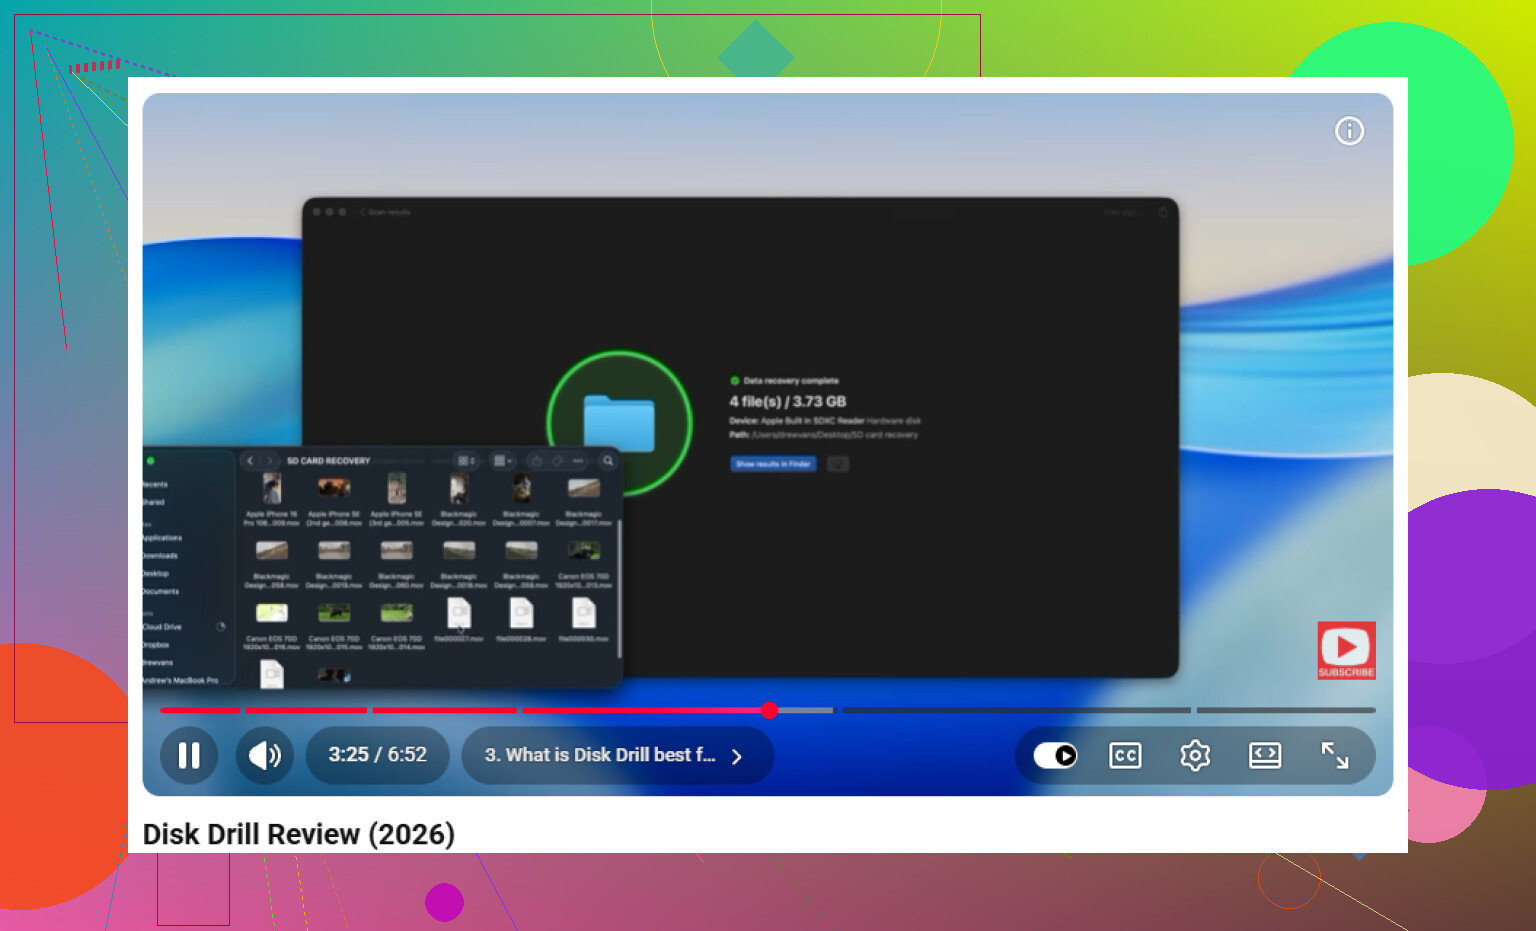The image size is (1536, 931).
Task: Click the small button beside 'Show results in Finder'
Action: tap(838, 464)
